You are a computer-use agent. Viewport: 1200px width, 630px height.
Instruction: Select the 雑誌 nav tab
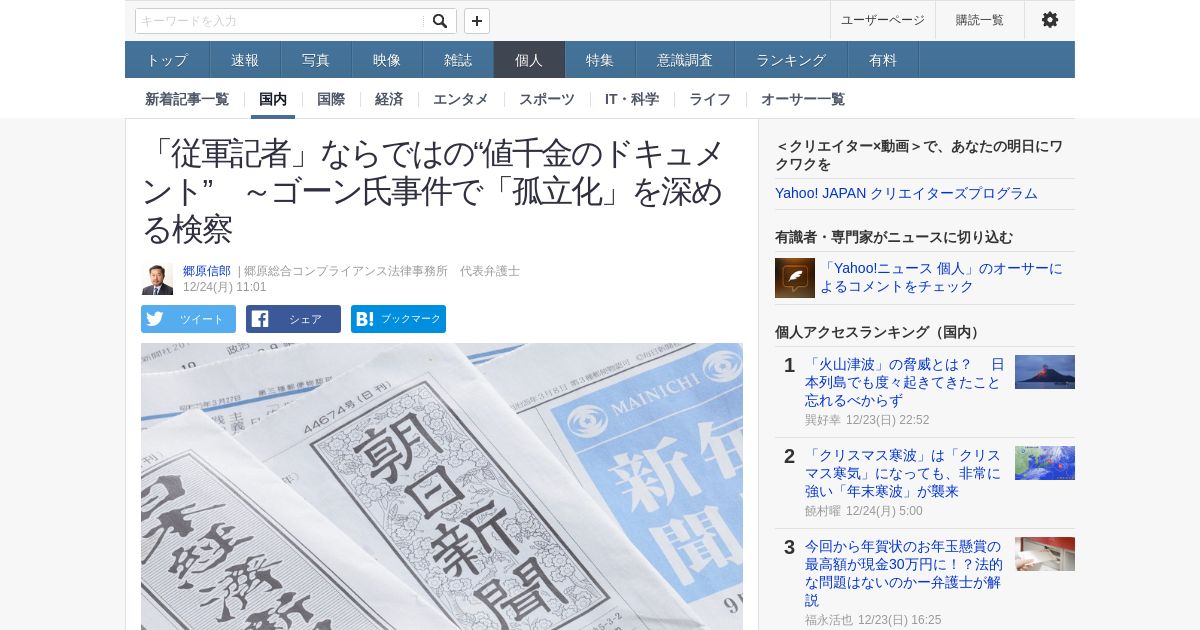pos(458,60)
